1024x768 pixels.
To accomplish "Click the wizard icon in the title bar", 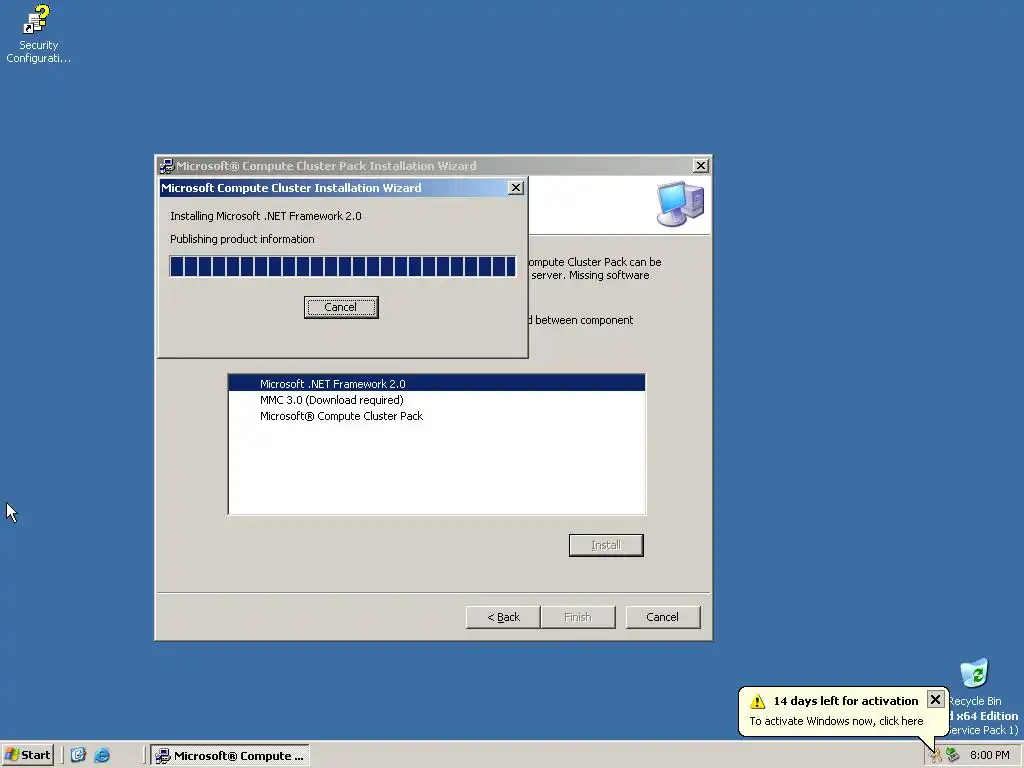I will (x=167, y=166).
